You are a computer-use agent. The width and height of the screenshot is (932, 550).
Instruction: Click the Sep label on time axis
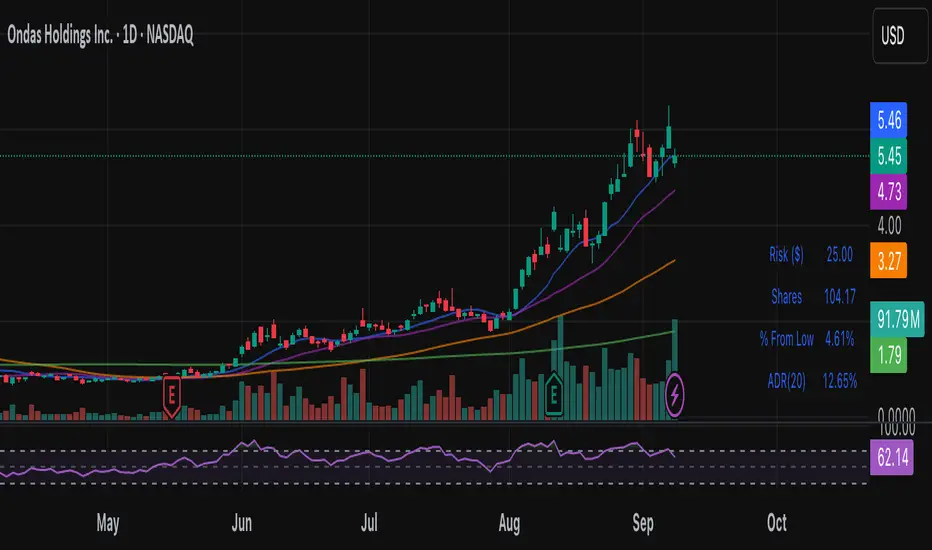643,523
